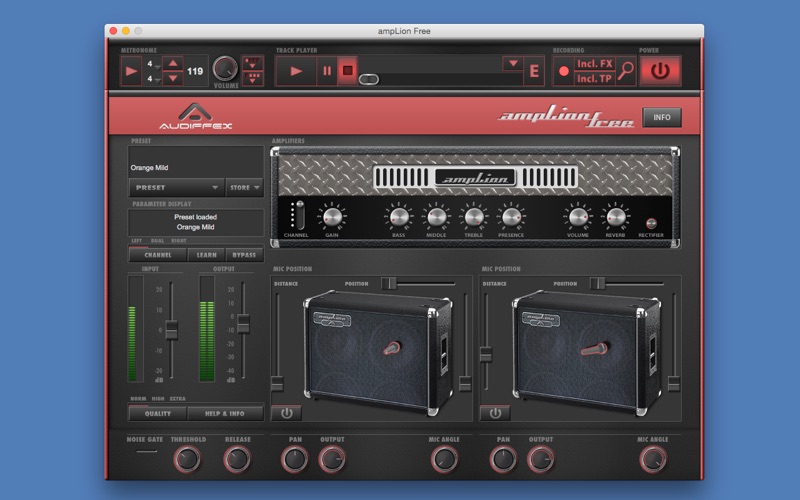Click right cabinet microphone
Viewport: 800px width, 500px height.
point(595,349)
